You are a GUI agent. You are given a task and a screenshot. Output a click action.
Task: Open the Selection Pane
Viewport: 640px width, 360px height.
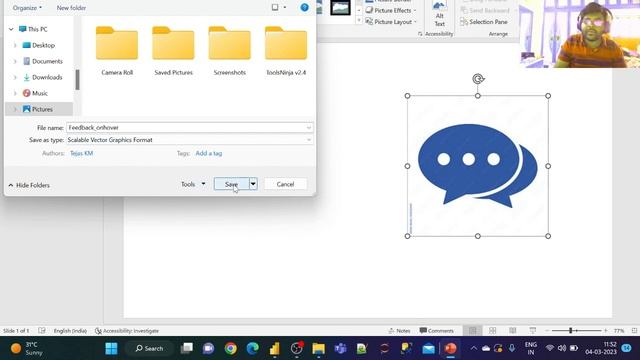pos(484,22)
